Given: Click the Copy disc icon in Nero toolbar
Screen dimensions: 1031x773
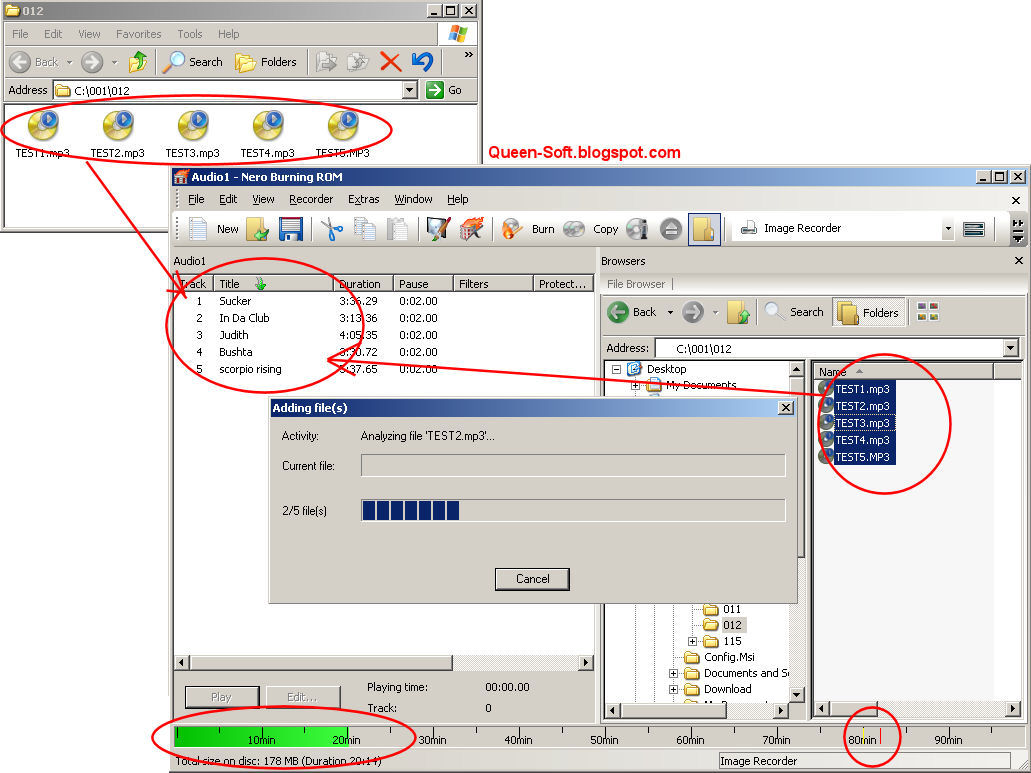Looking at the screenshot, I should point(574,229).
